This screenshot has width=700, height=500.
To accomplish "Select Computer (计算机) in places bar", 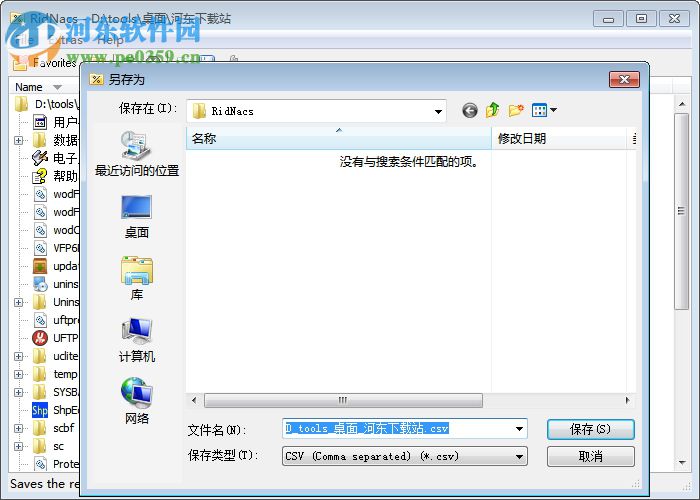I will click(x=137, y=341).
